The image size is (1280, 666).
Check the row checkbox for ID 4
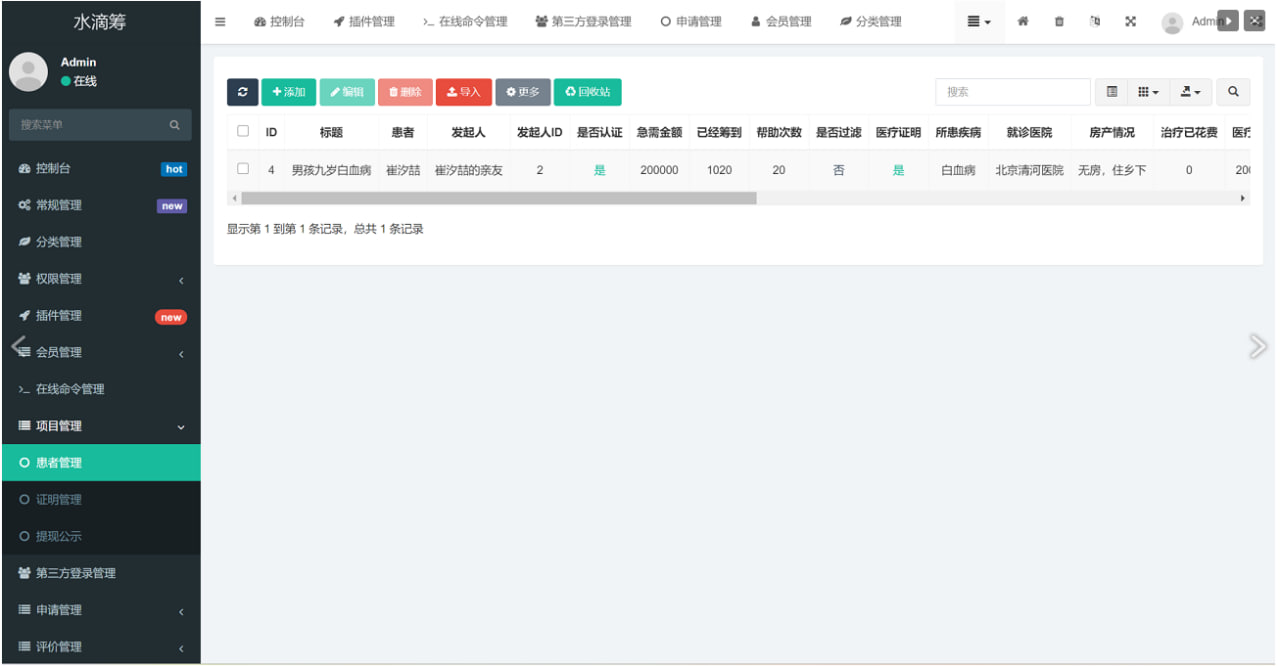click(x=243, y=169)
